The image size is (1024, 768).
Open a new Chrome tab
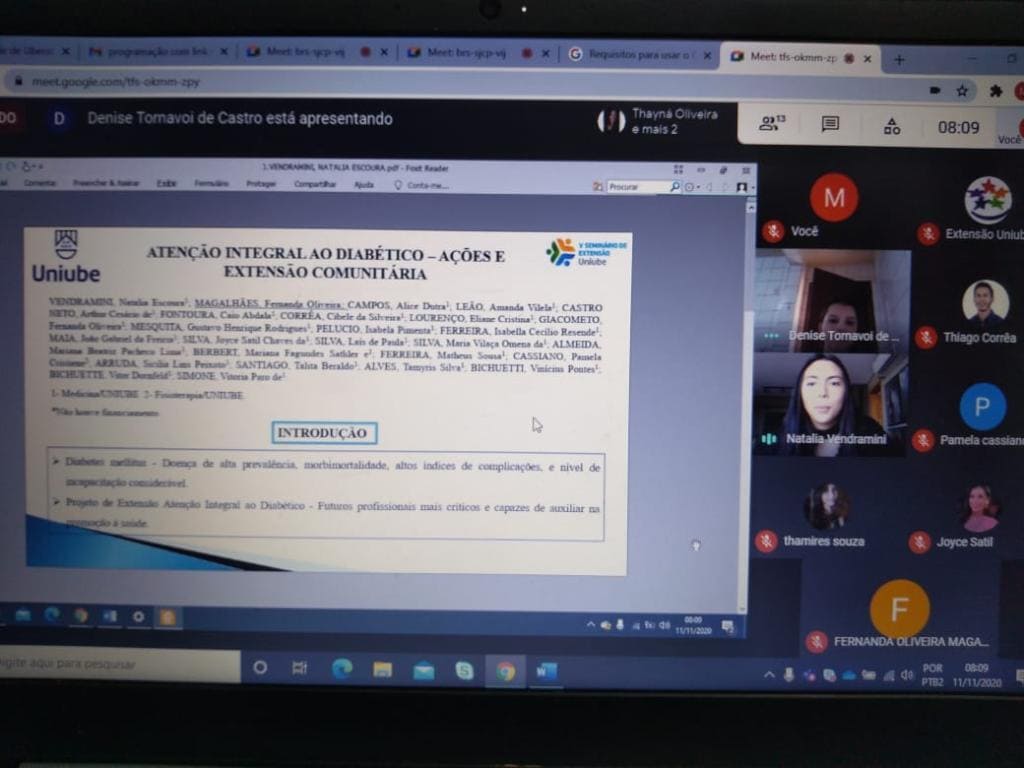899,60
